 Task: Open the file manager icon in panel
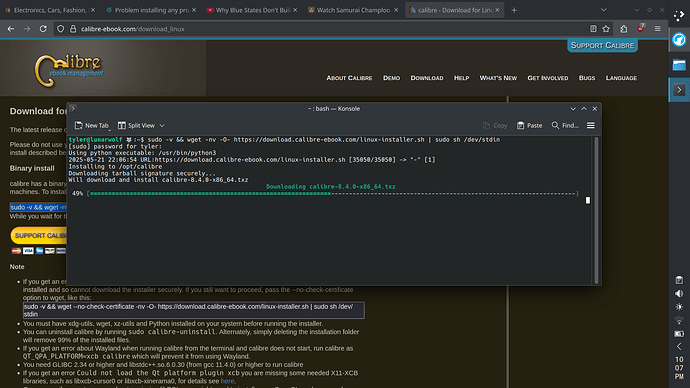click(679, 65)
